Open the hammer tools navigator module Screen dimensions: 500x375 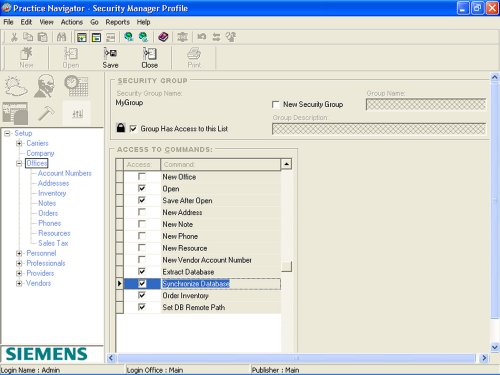click(x=46, y=114)
